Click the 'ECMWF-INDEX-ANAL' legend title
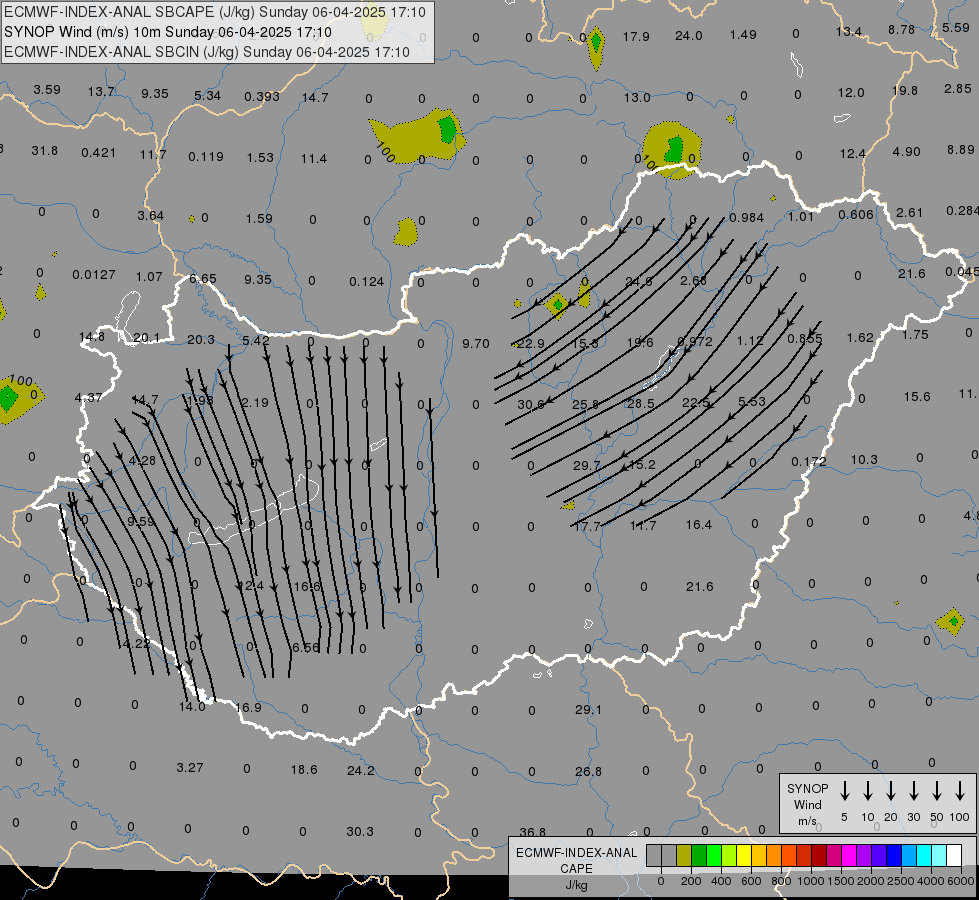 tap(576, 853)
